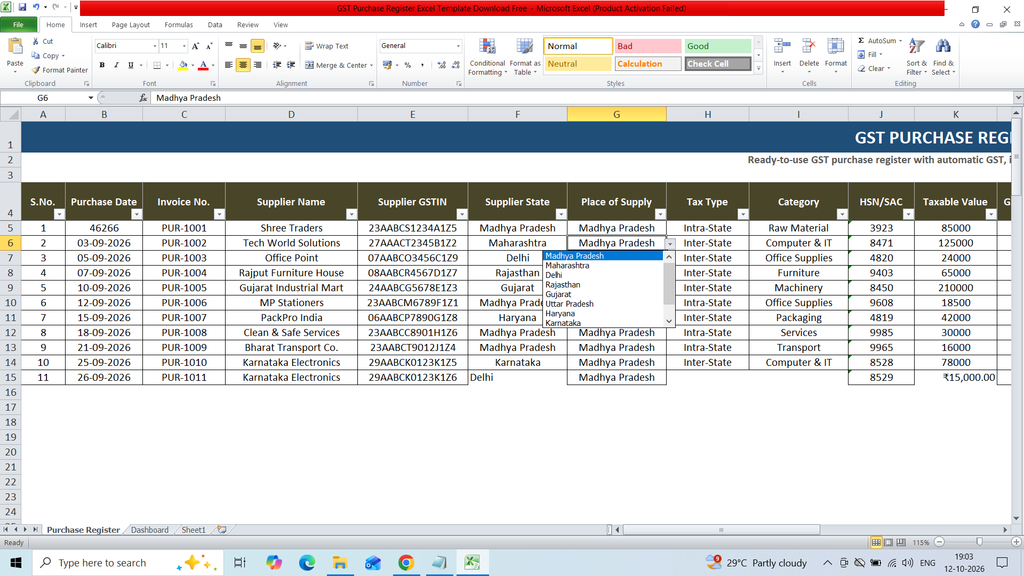This screenshot has width=1024, height=576.
Task: Toggle bottom vertical alignment
Action: pos(257,46)
